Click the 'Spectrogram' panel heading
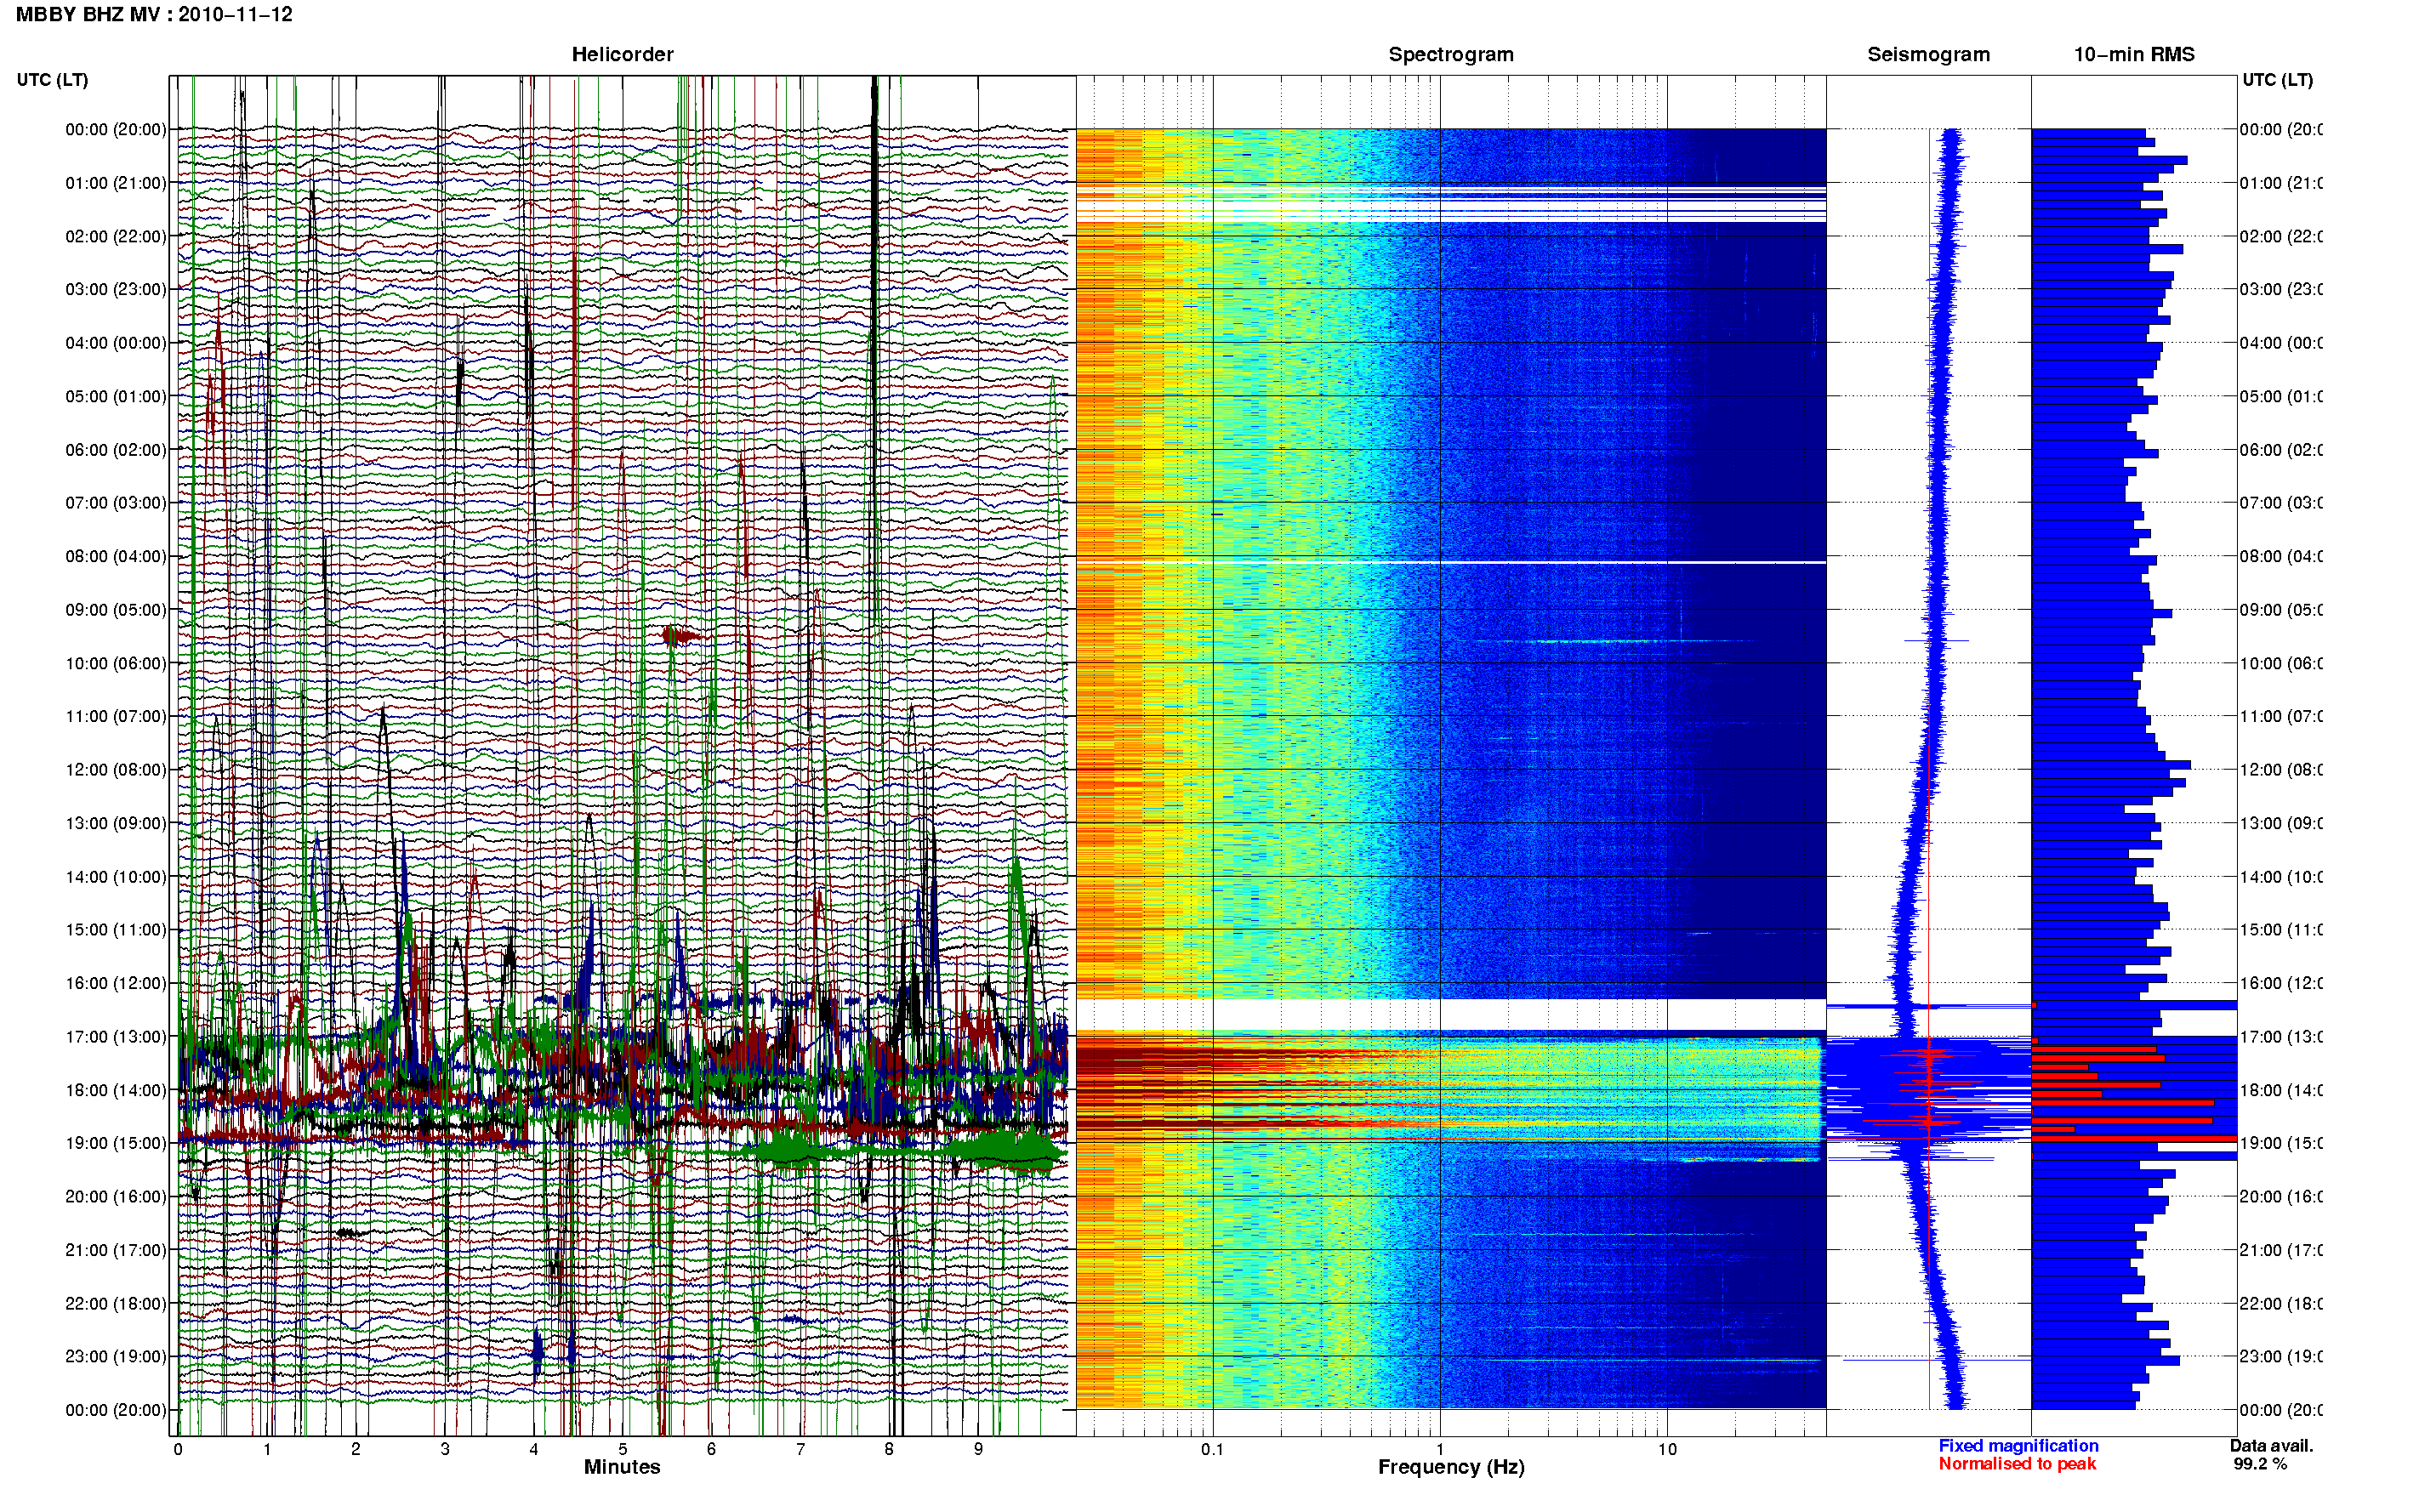Image resolution: width=2419 pixels, height=1512 pixels. (x=1450, y=55)
